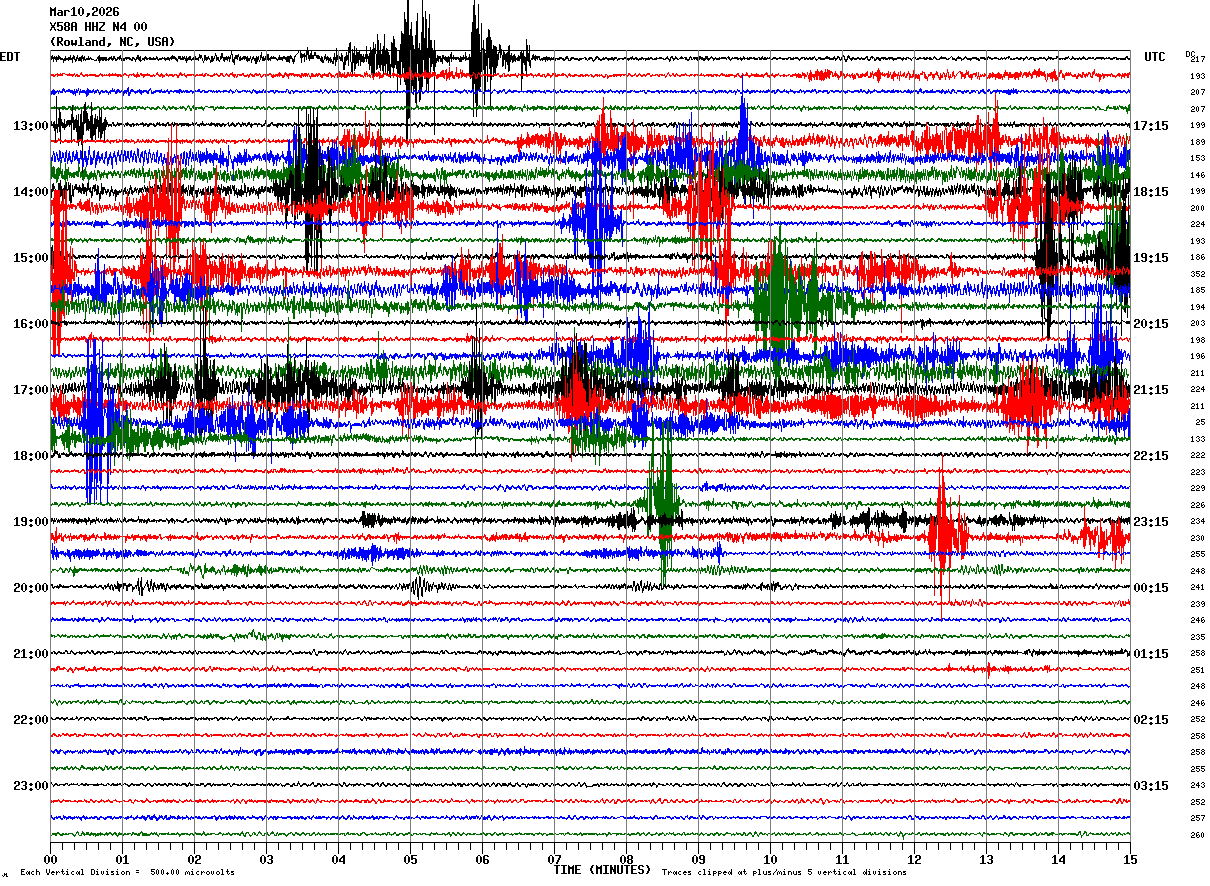Click the 23:00 EDT time label
The image size is (1210, 886).
[x=30, y=786]
